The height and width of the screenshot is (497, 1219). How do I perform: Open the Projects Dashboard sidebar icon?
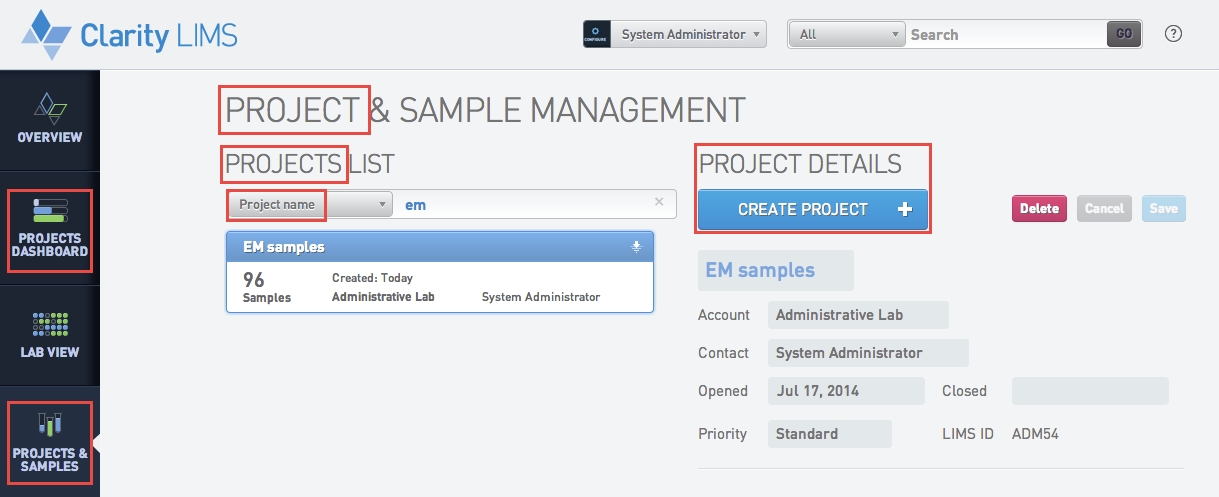point(50,232)
